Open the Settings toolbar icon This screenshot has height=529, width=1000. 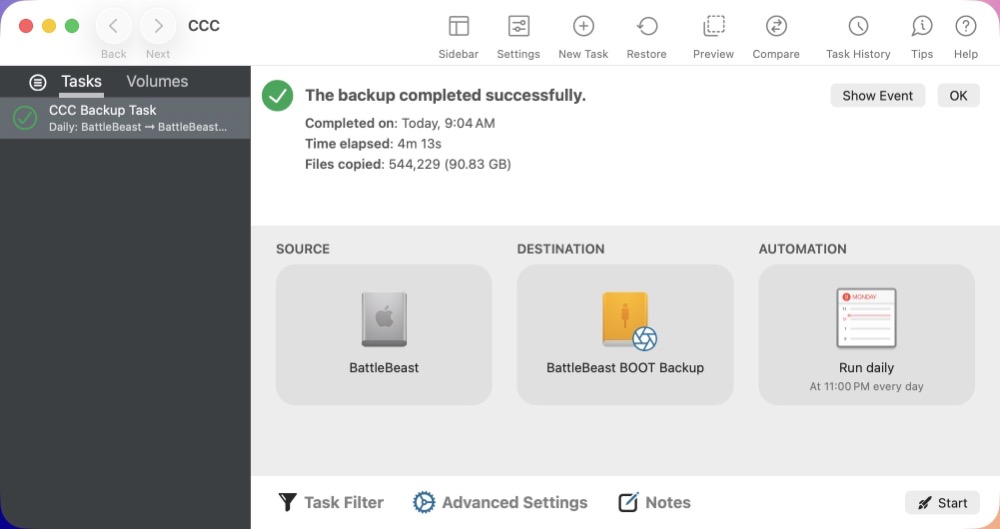(x=518, y=26)
